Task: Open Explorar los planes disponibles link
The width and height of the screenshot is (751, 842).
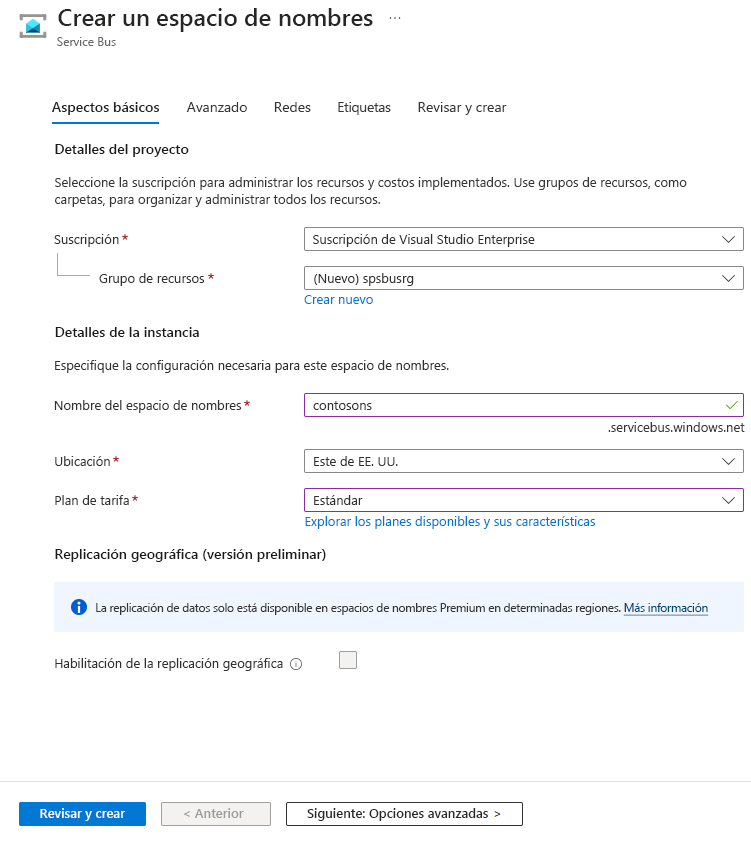Action: point(450,521)
